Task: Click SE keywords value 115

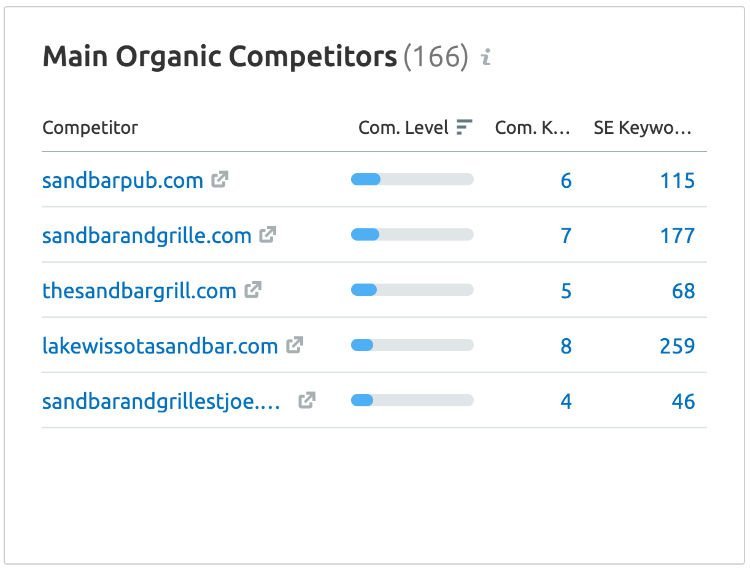Action: (677, 181)
